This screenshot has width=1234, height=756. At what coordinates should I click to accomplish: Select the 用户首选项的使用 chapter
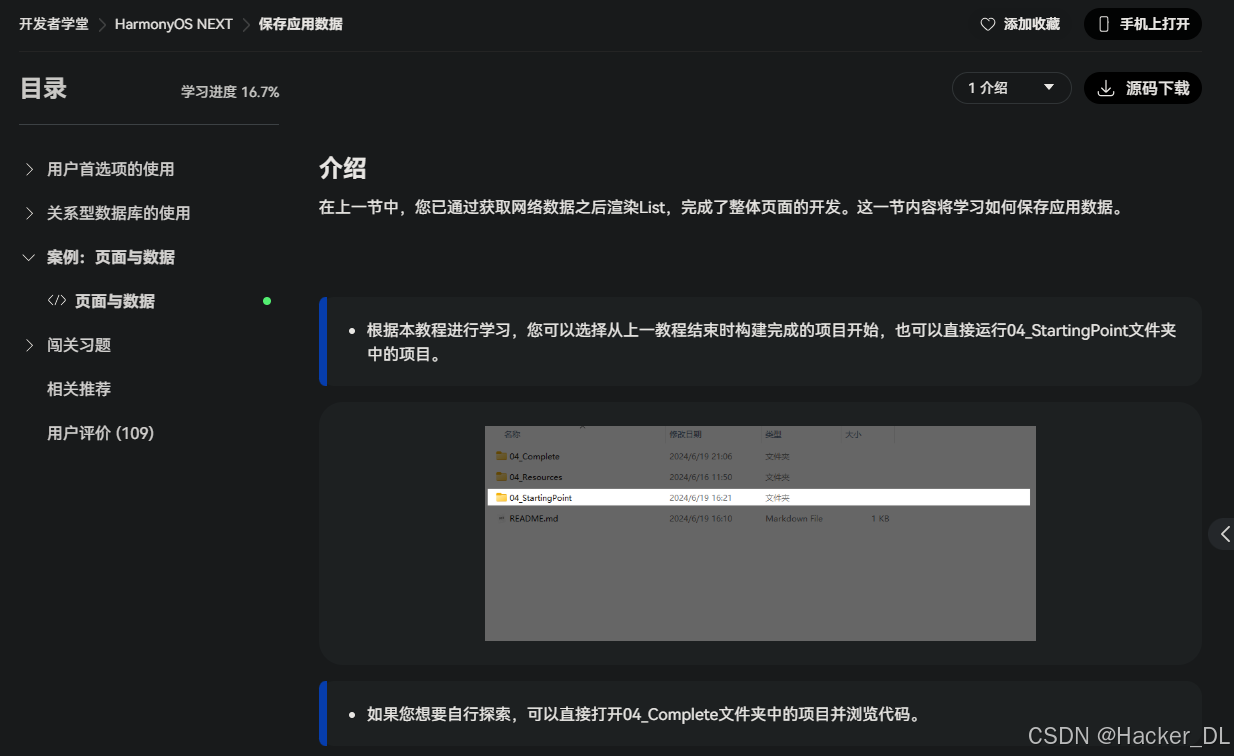click(111, 169)
